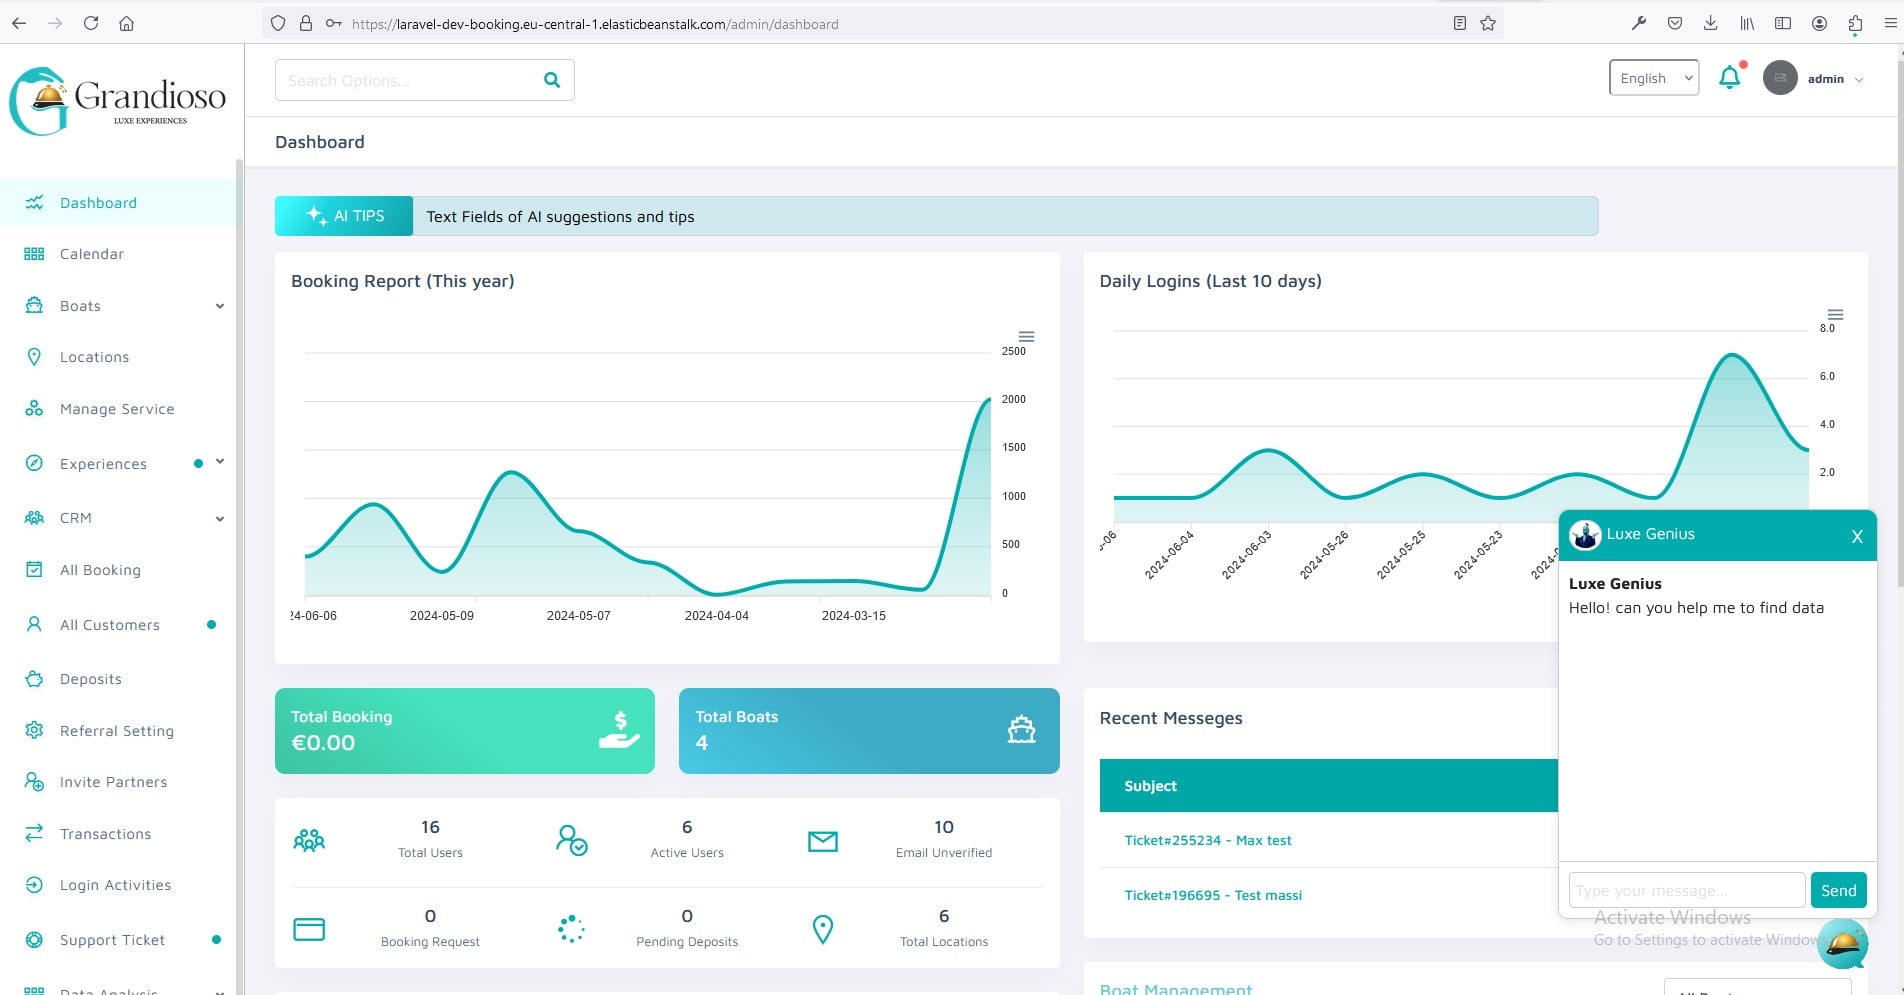The height and width of the screenshot is (995, 1904).
Task: Reload the page in browser
Action: point(91,23)
